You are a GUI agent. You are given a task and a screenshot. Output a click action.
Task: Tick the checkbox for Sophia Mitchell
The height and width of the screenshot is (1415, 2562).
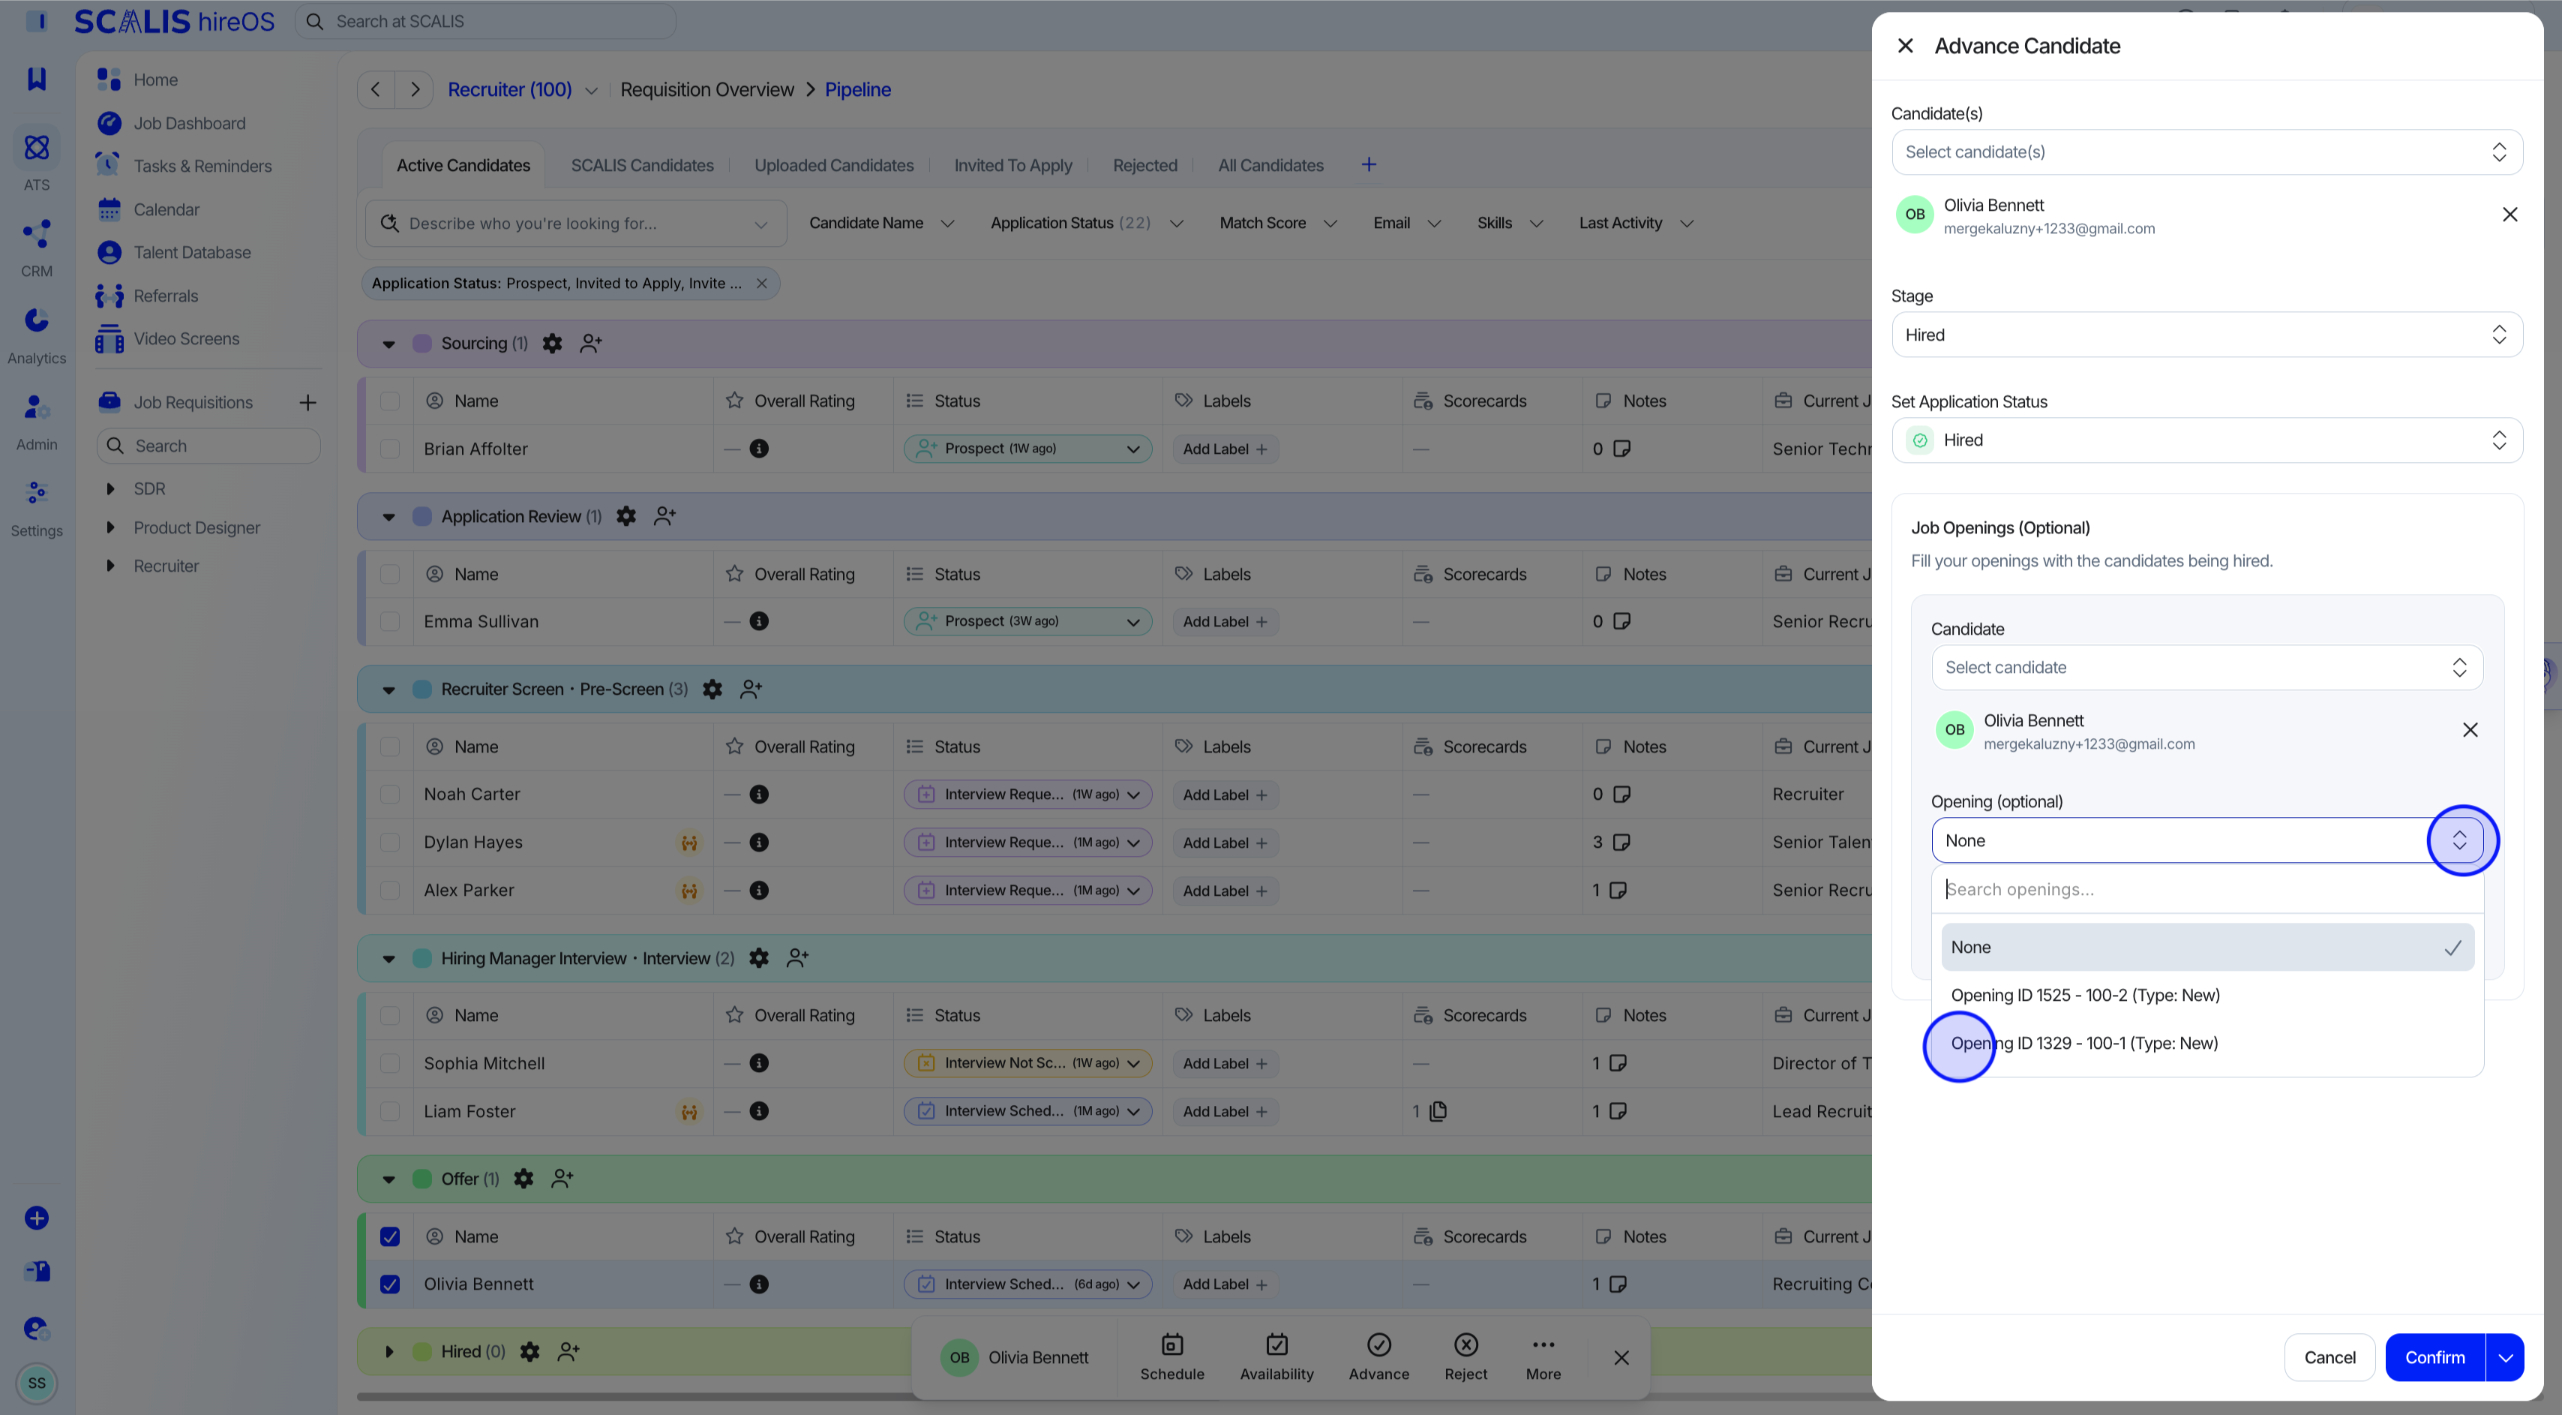tap(390, 1064)
